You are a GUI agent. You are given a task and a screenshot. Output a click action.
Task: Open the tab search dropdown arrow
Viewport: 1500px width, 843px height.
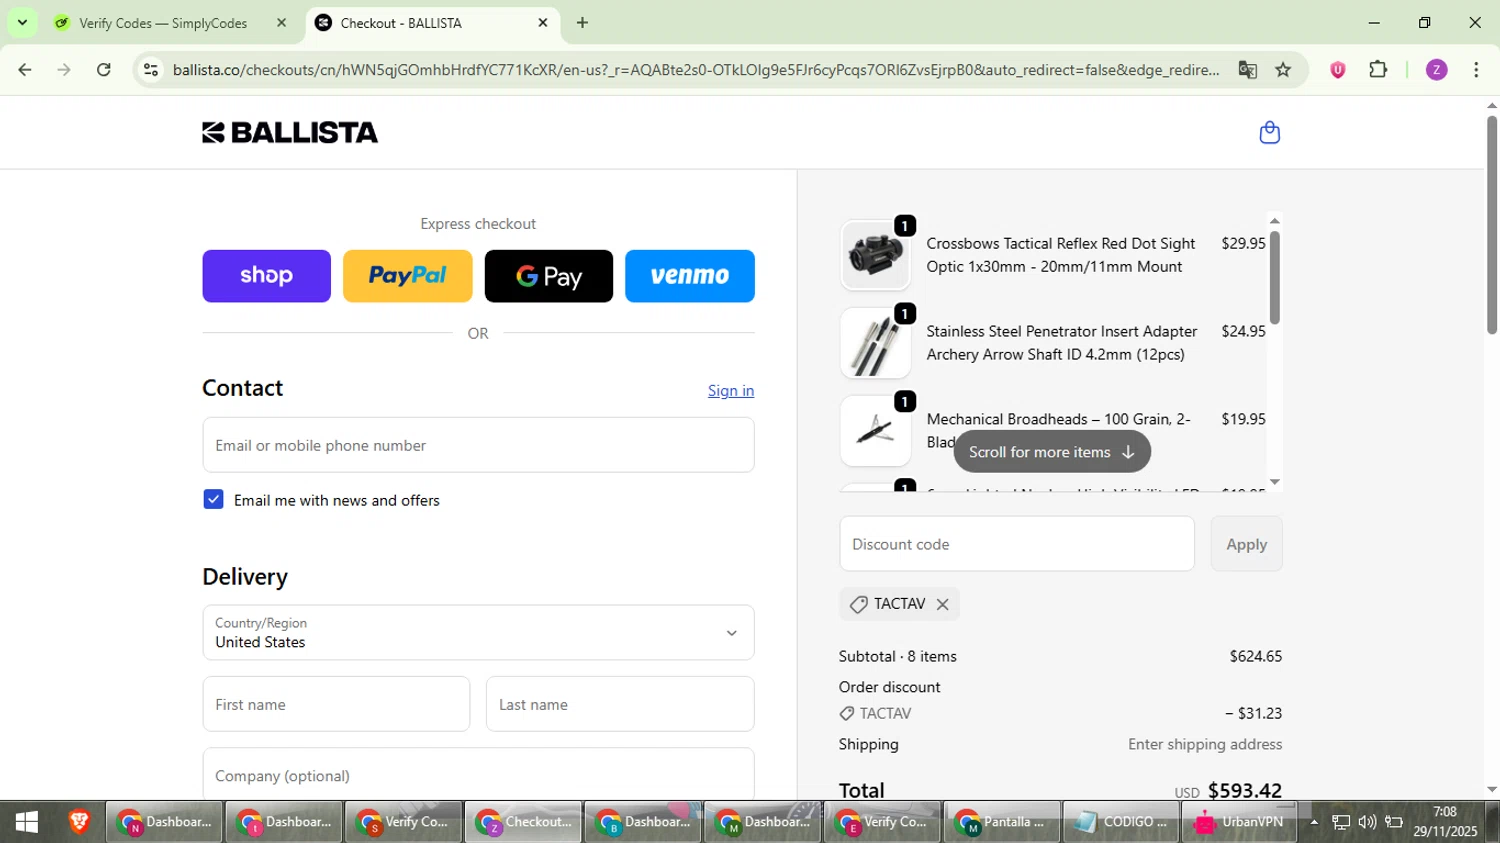22,22
